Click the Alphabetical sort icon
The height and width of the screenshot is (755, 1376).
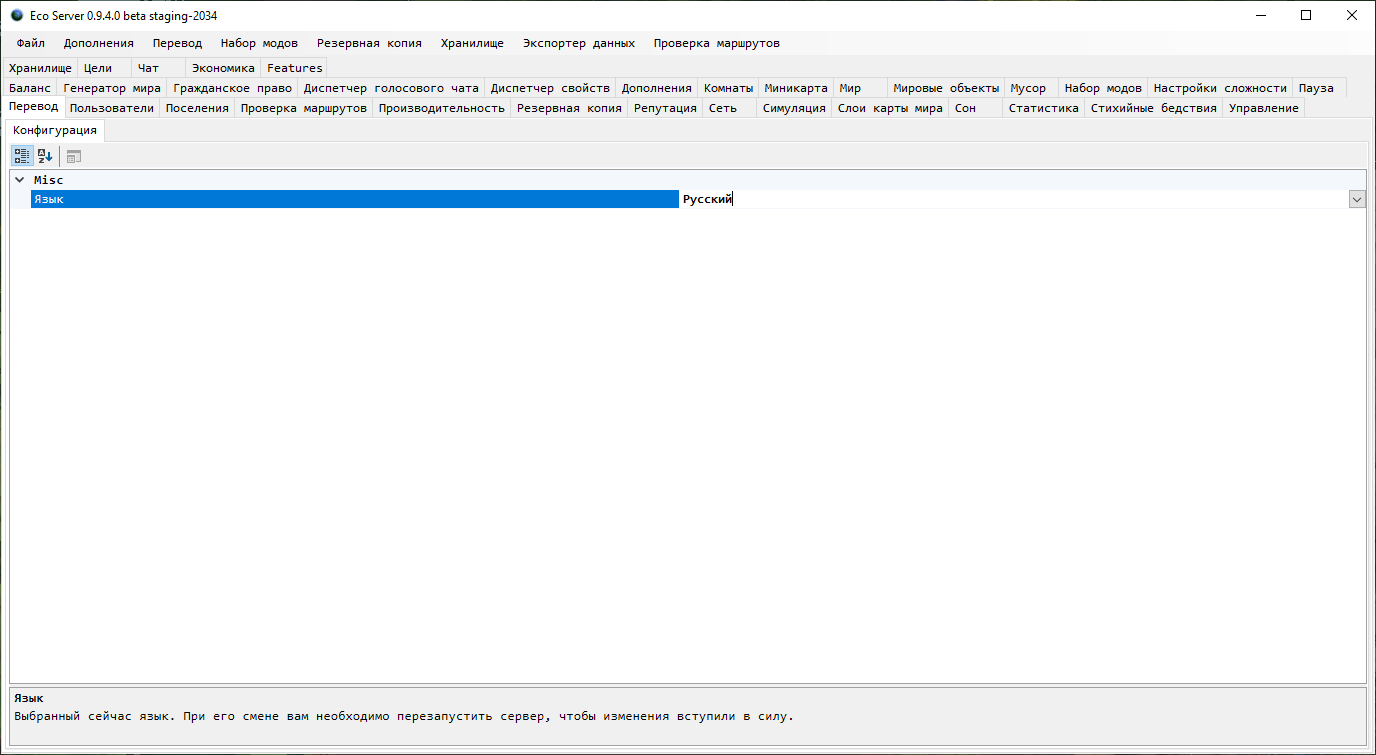[45, 156]
